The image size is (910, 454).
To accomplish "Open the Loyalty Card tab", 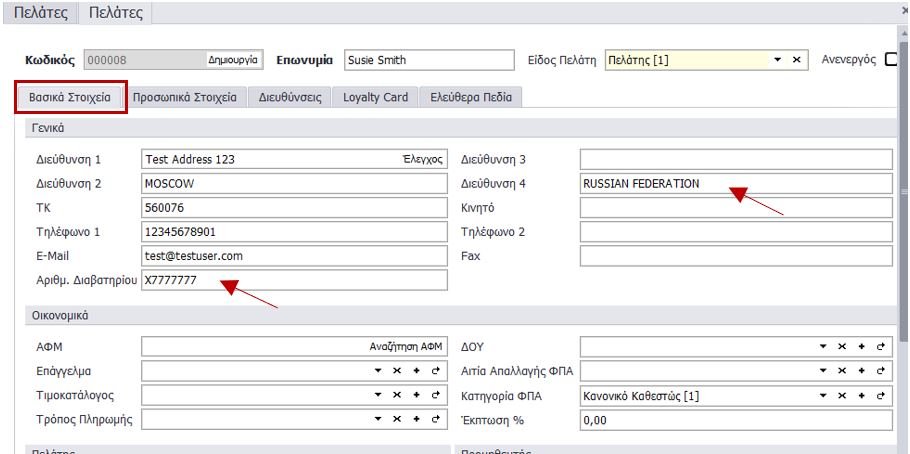I will pos(375,98).
